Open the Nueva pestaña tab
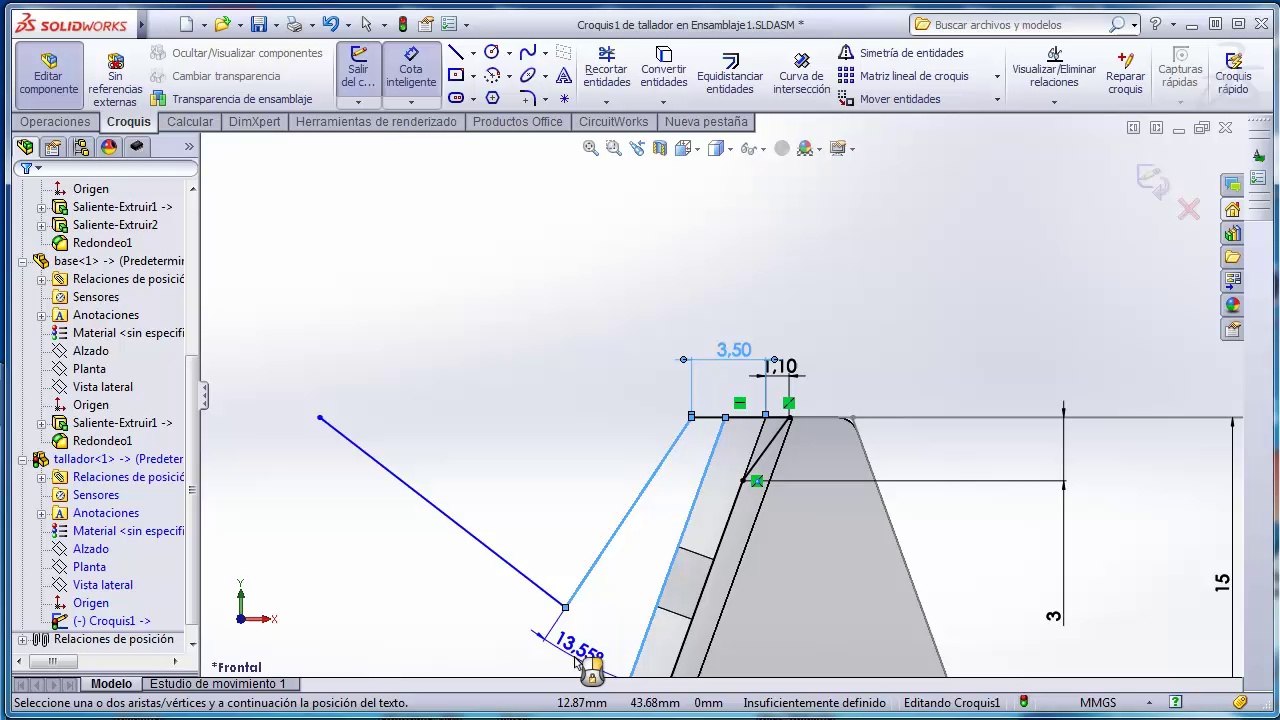This screenshot has width=1280, height=720. [x=706, y=122]
